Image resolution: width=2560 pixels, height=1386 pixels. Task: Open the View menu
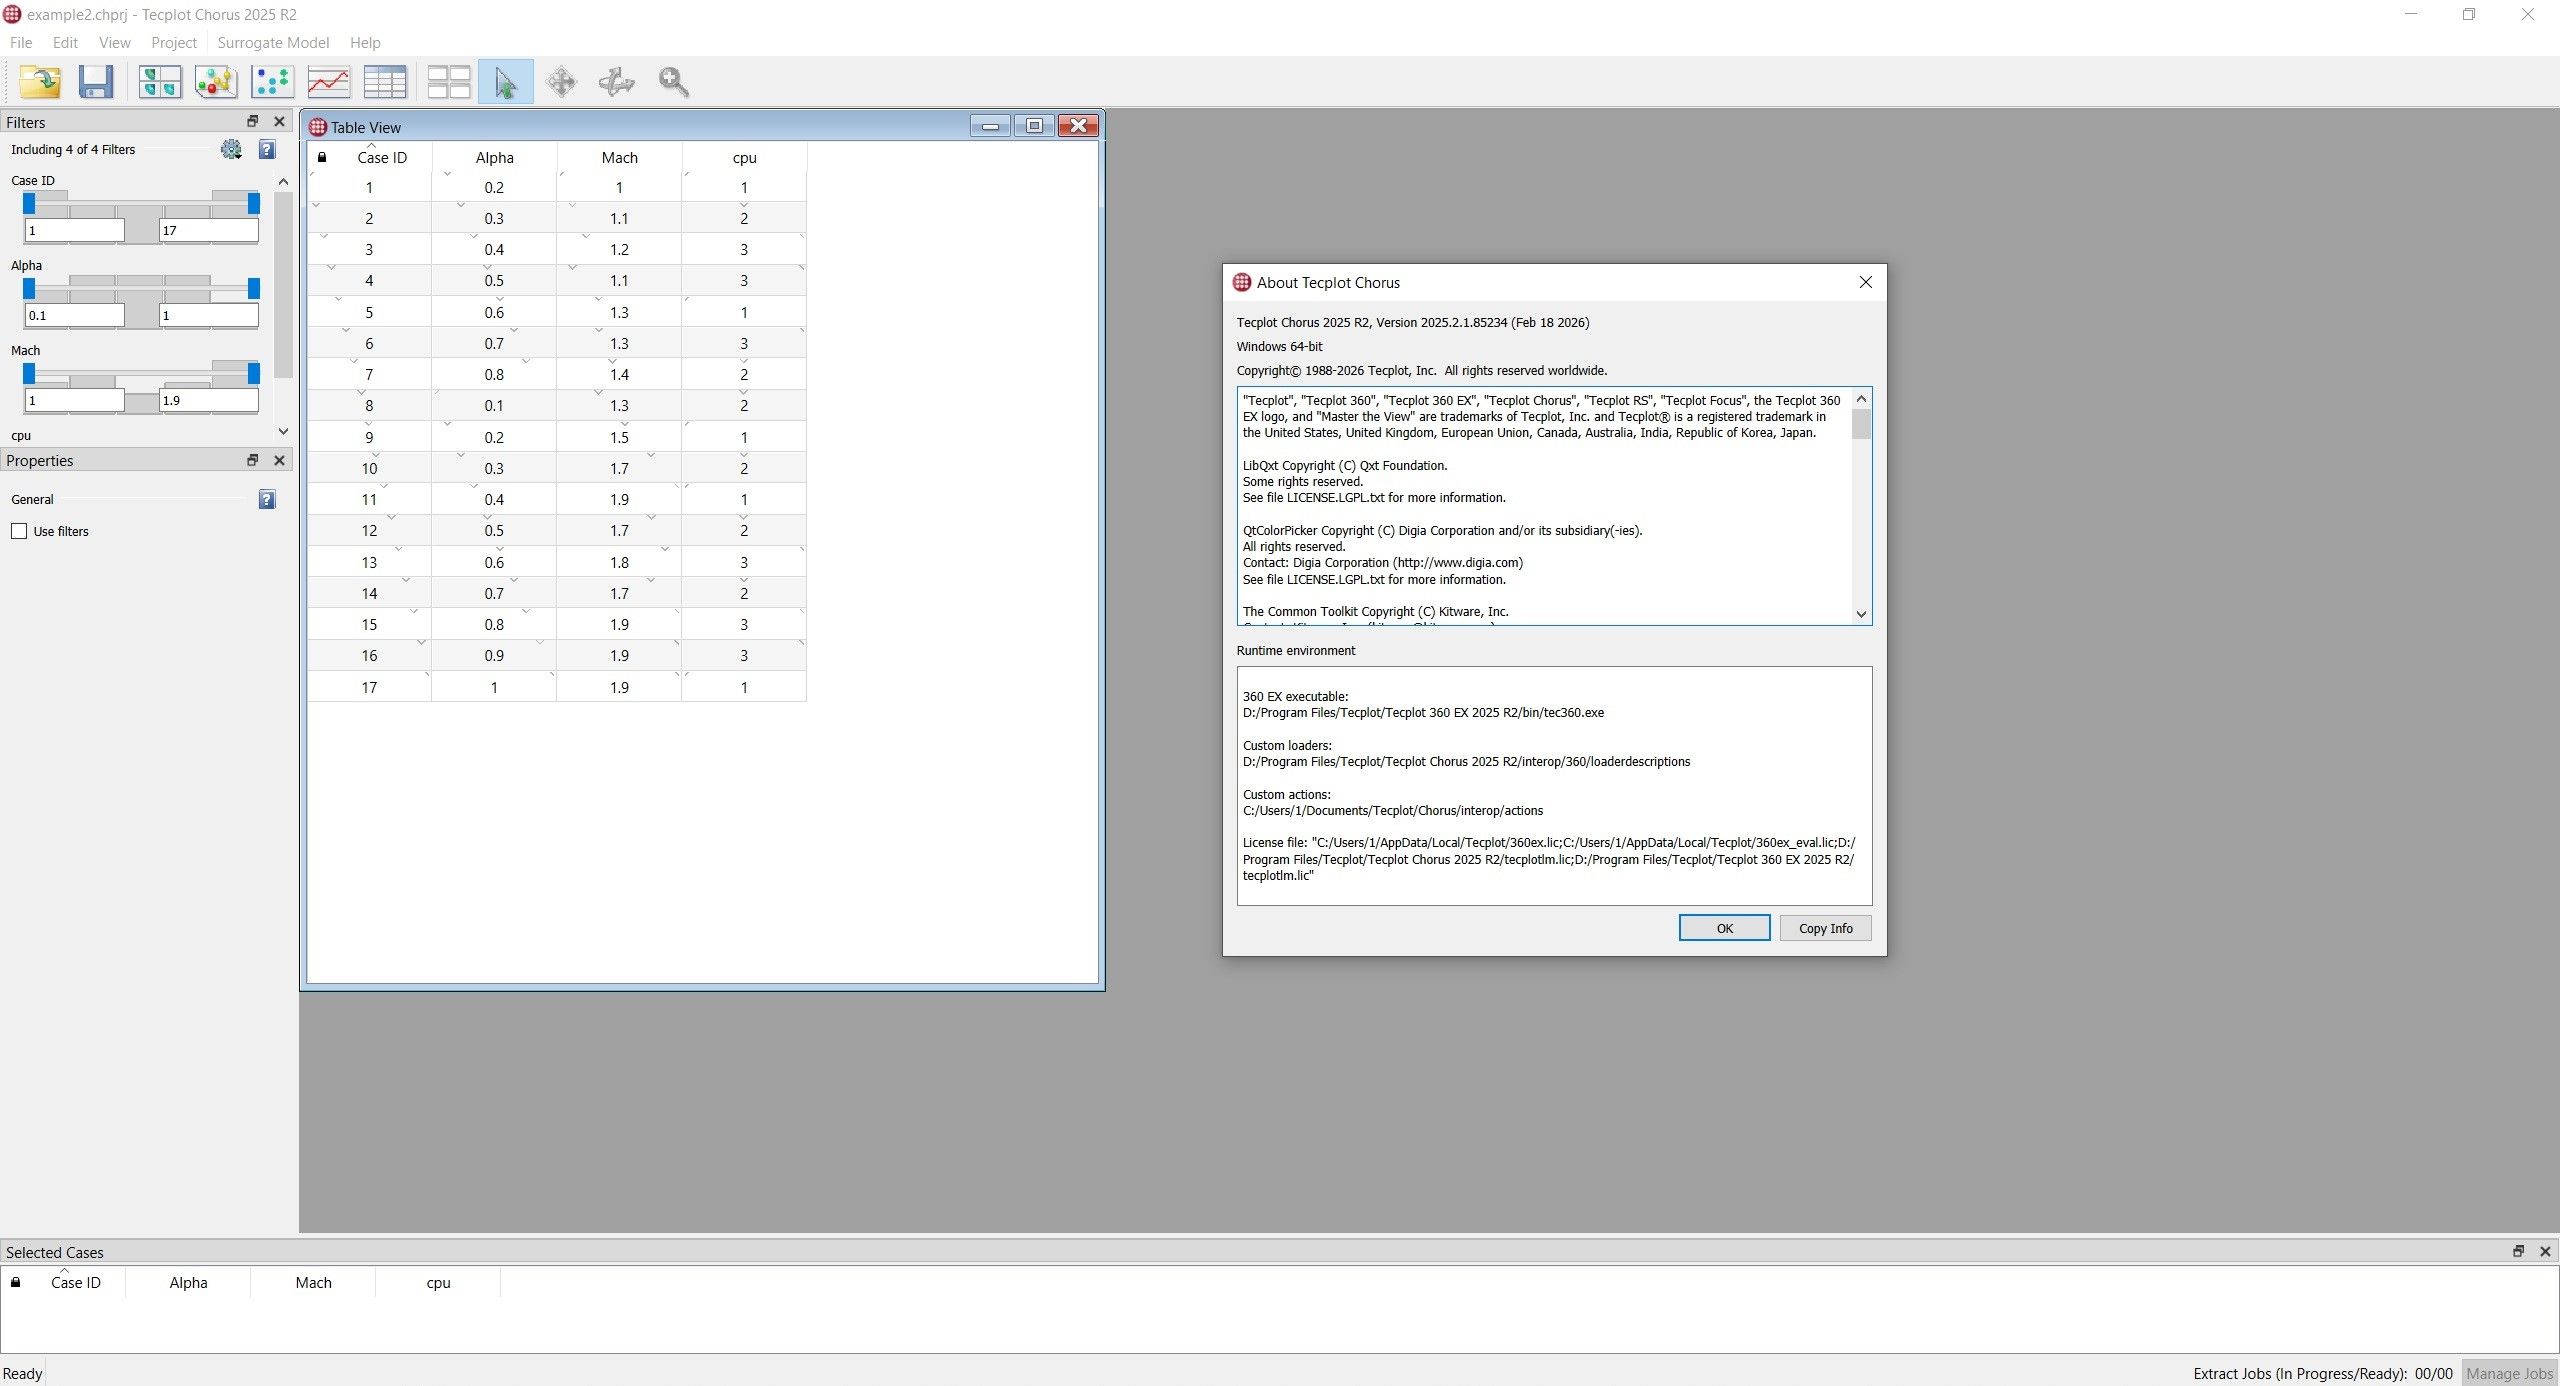click(x=115, y=43)
